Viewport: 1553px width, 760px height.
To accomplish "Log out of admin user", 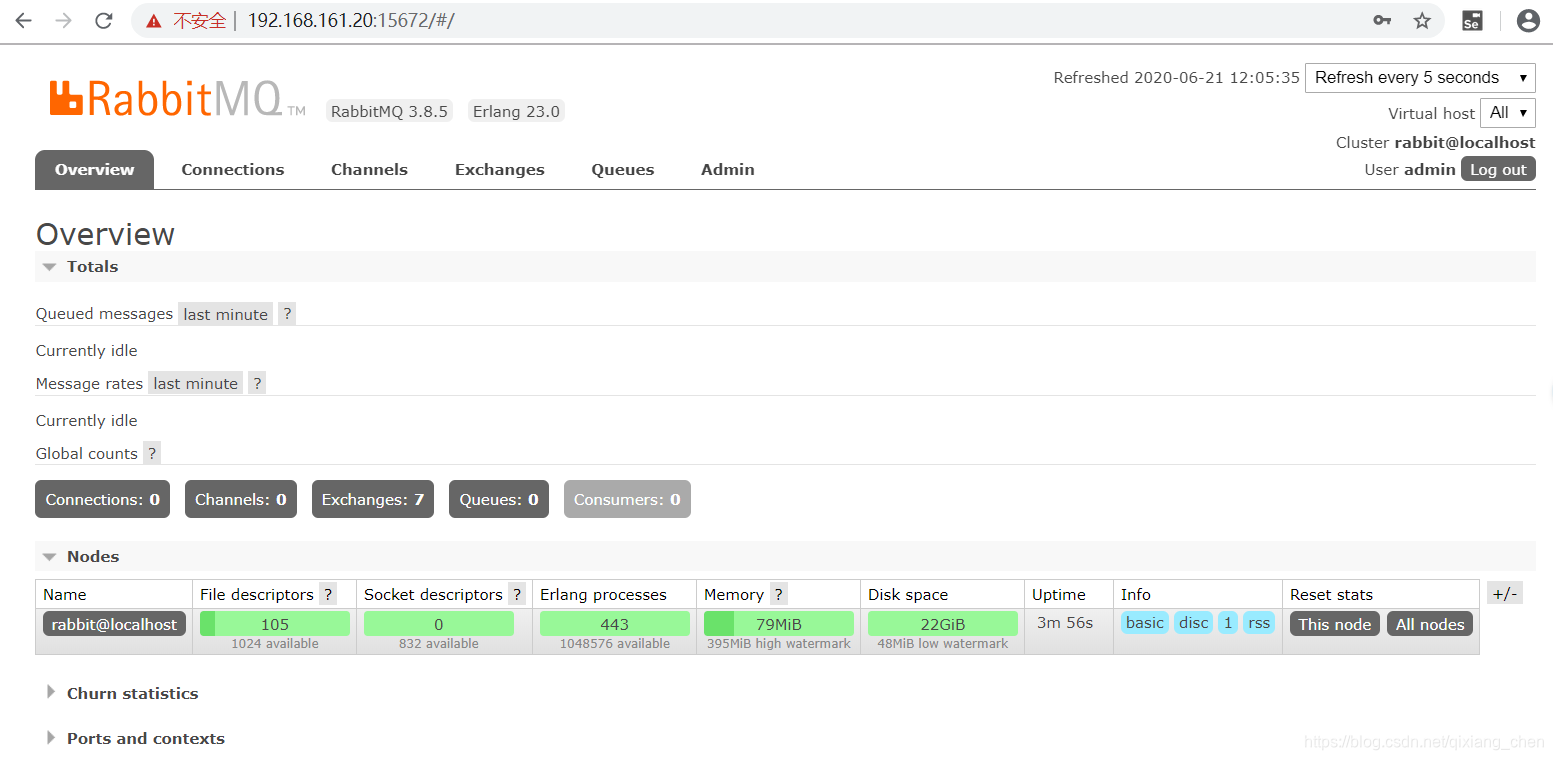I will pos(1498,169).
